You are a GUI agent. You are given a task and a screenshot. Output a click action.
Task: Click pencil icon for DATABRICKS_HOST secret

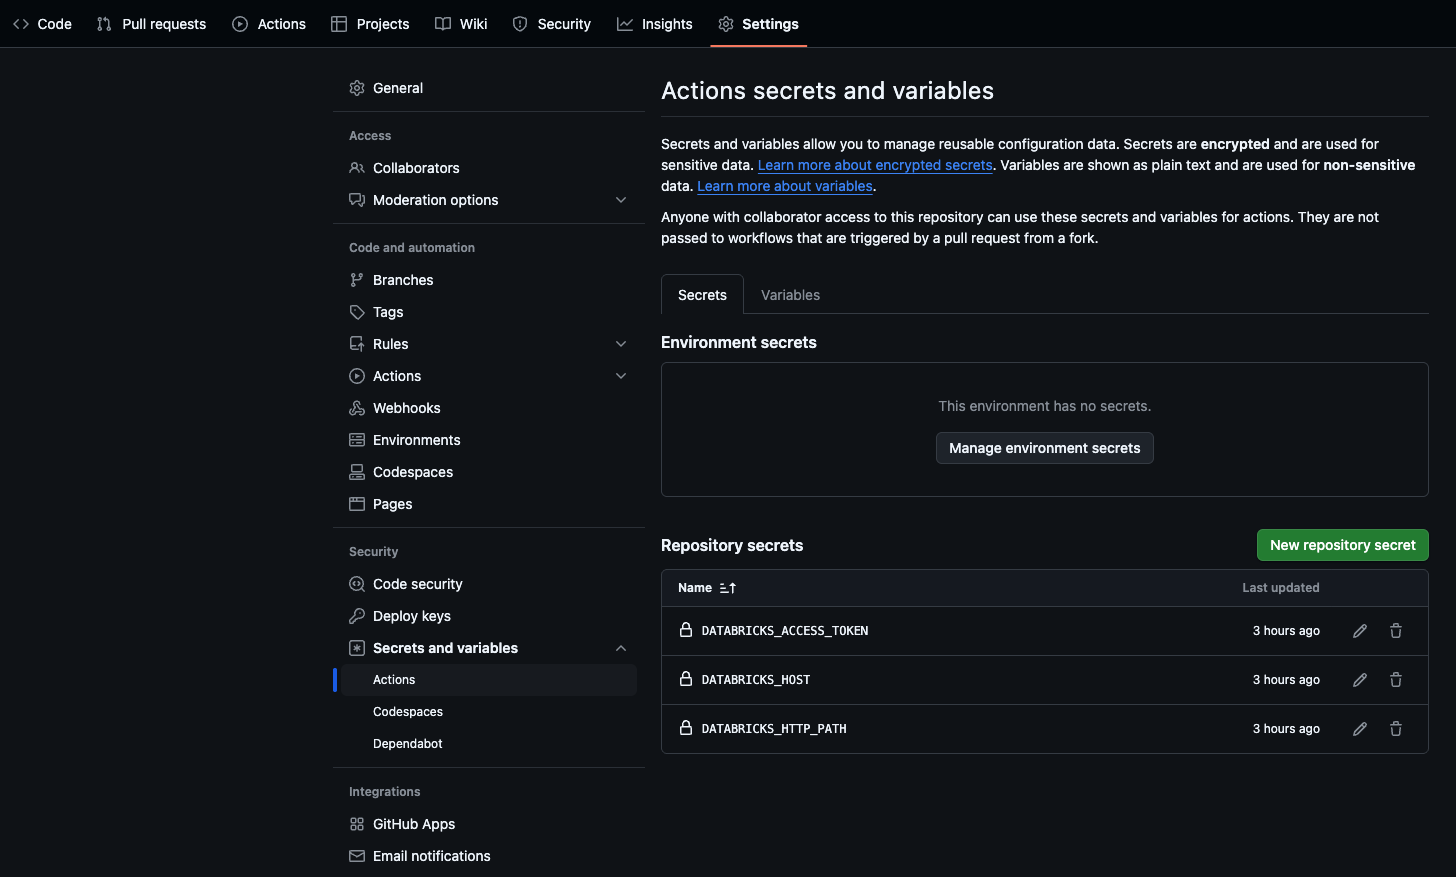pos(1360,680)
